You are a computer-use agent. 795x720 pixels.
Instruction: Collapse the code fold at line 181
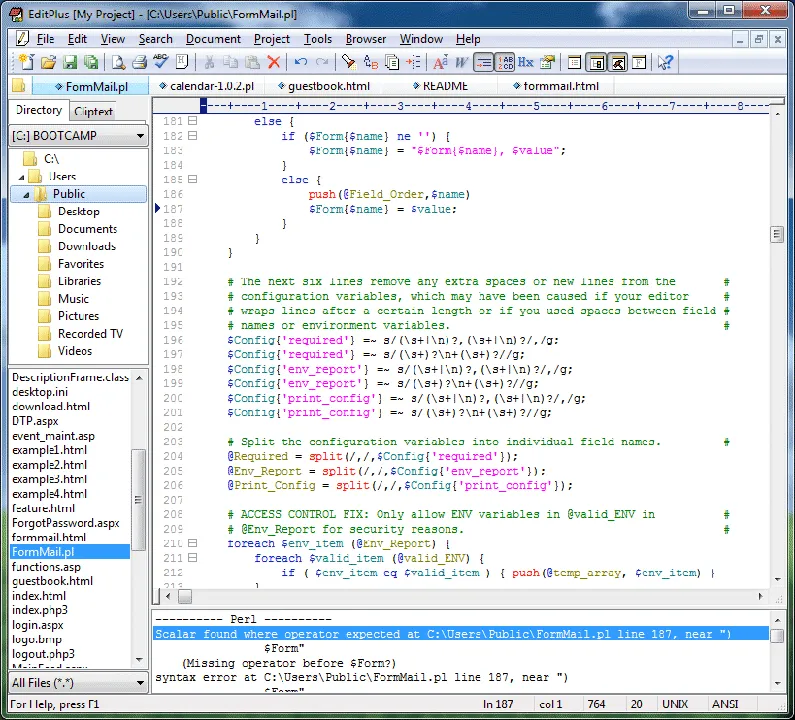pyautogui.click(x=192, y=121)
